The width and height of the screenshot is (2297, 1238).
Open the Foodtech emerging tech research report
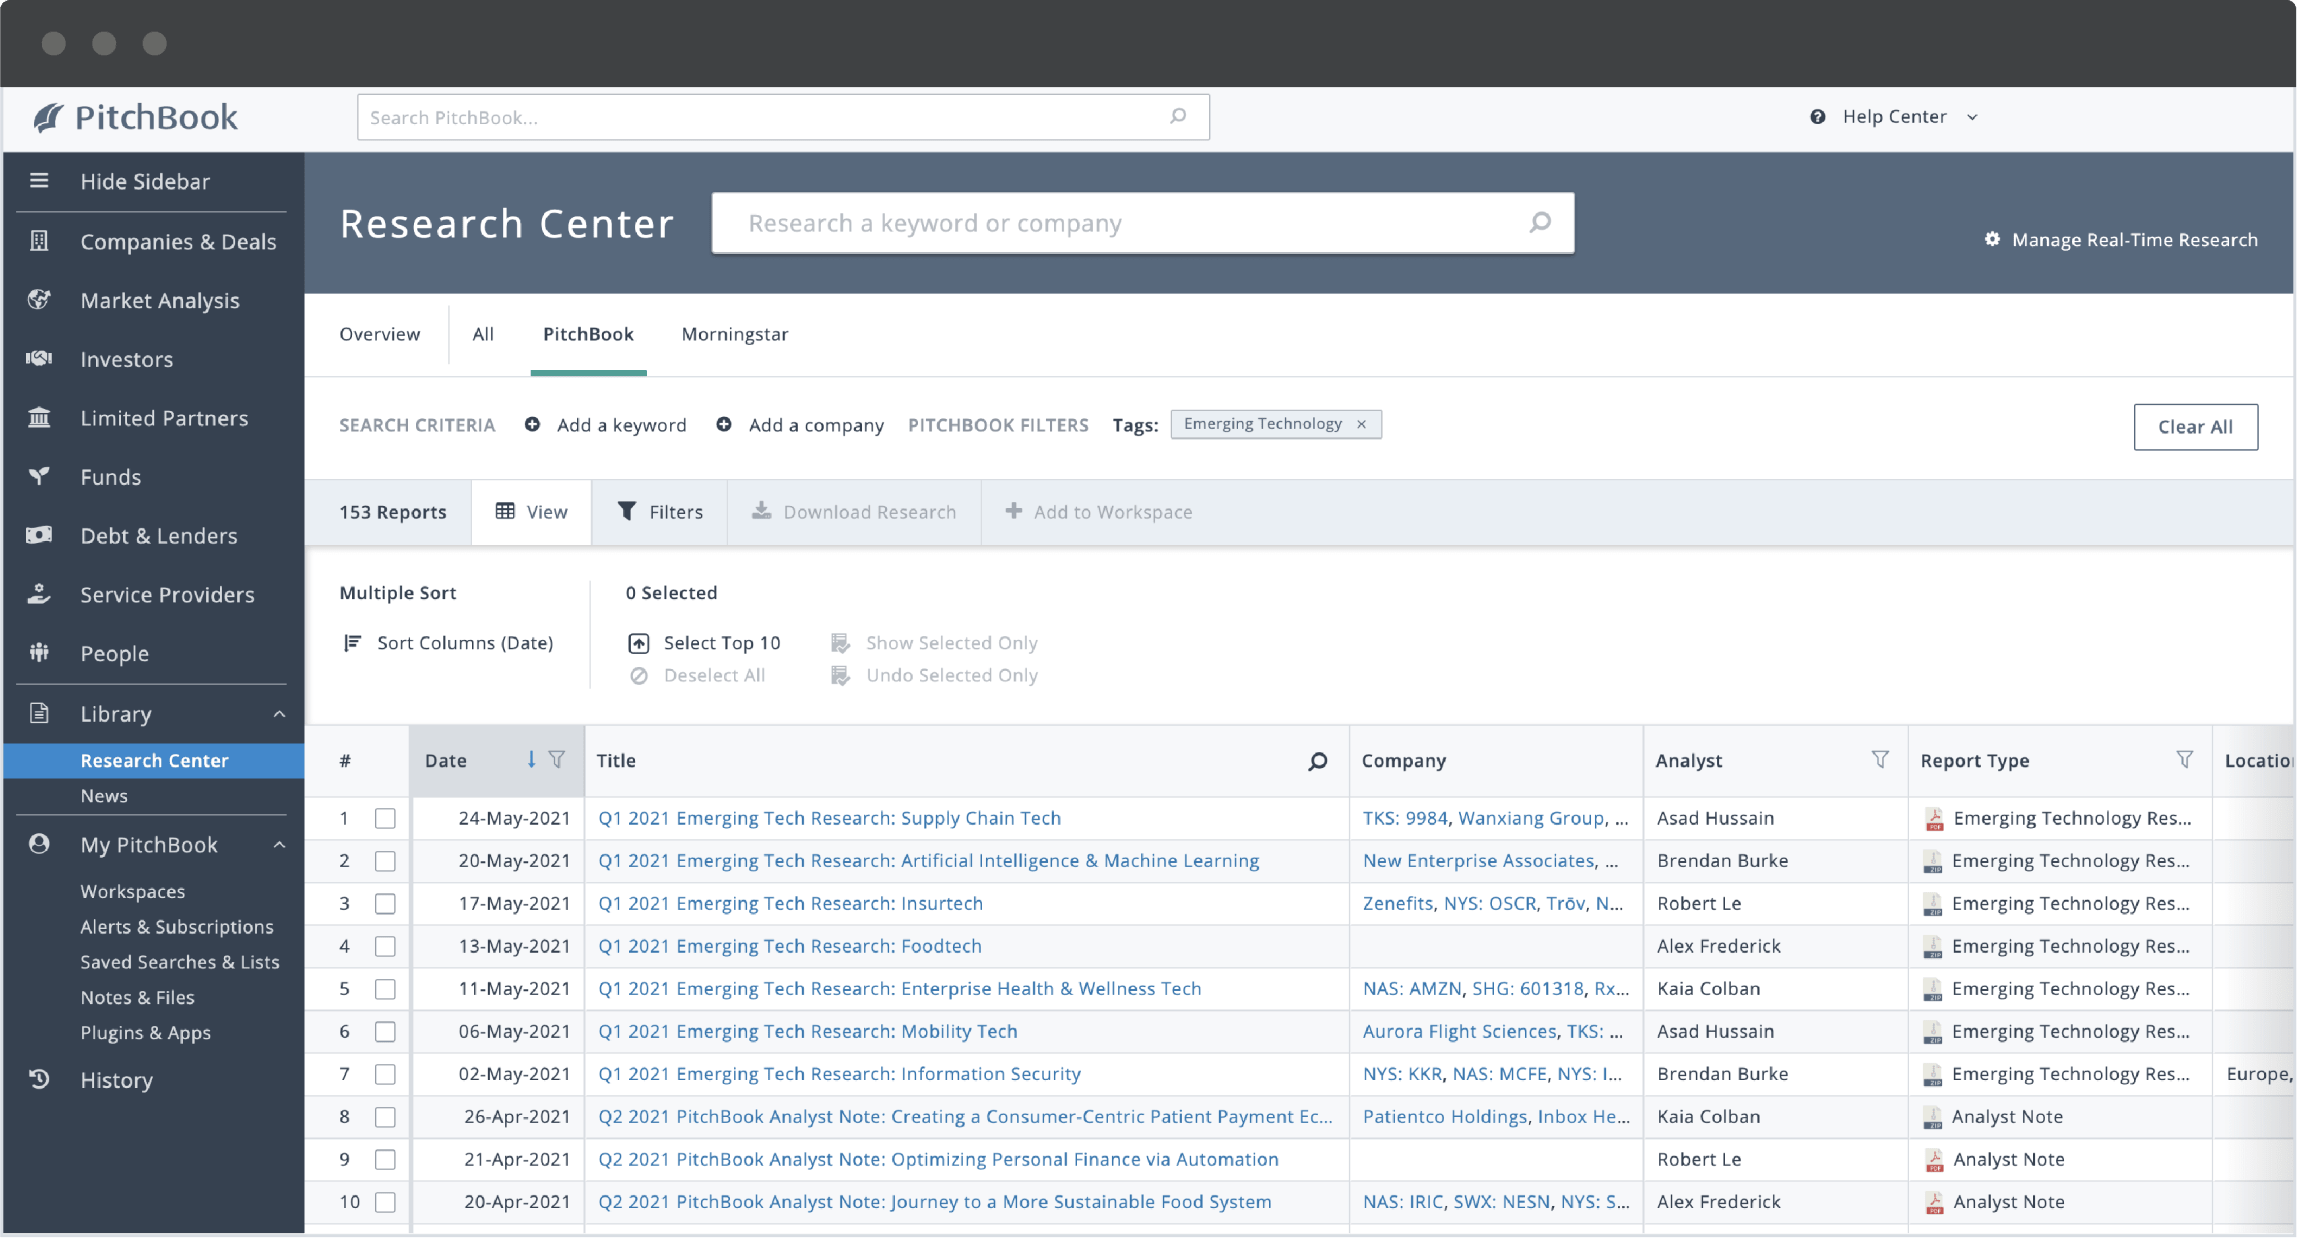tap(789, 946)
